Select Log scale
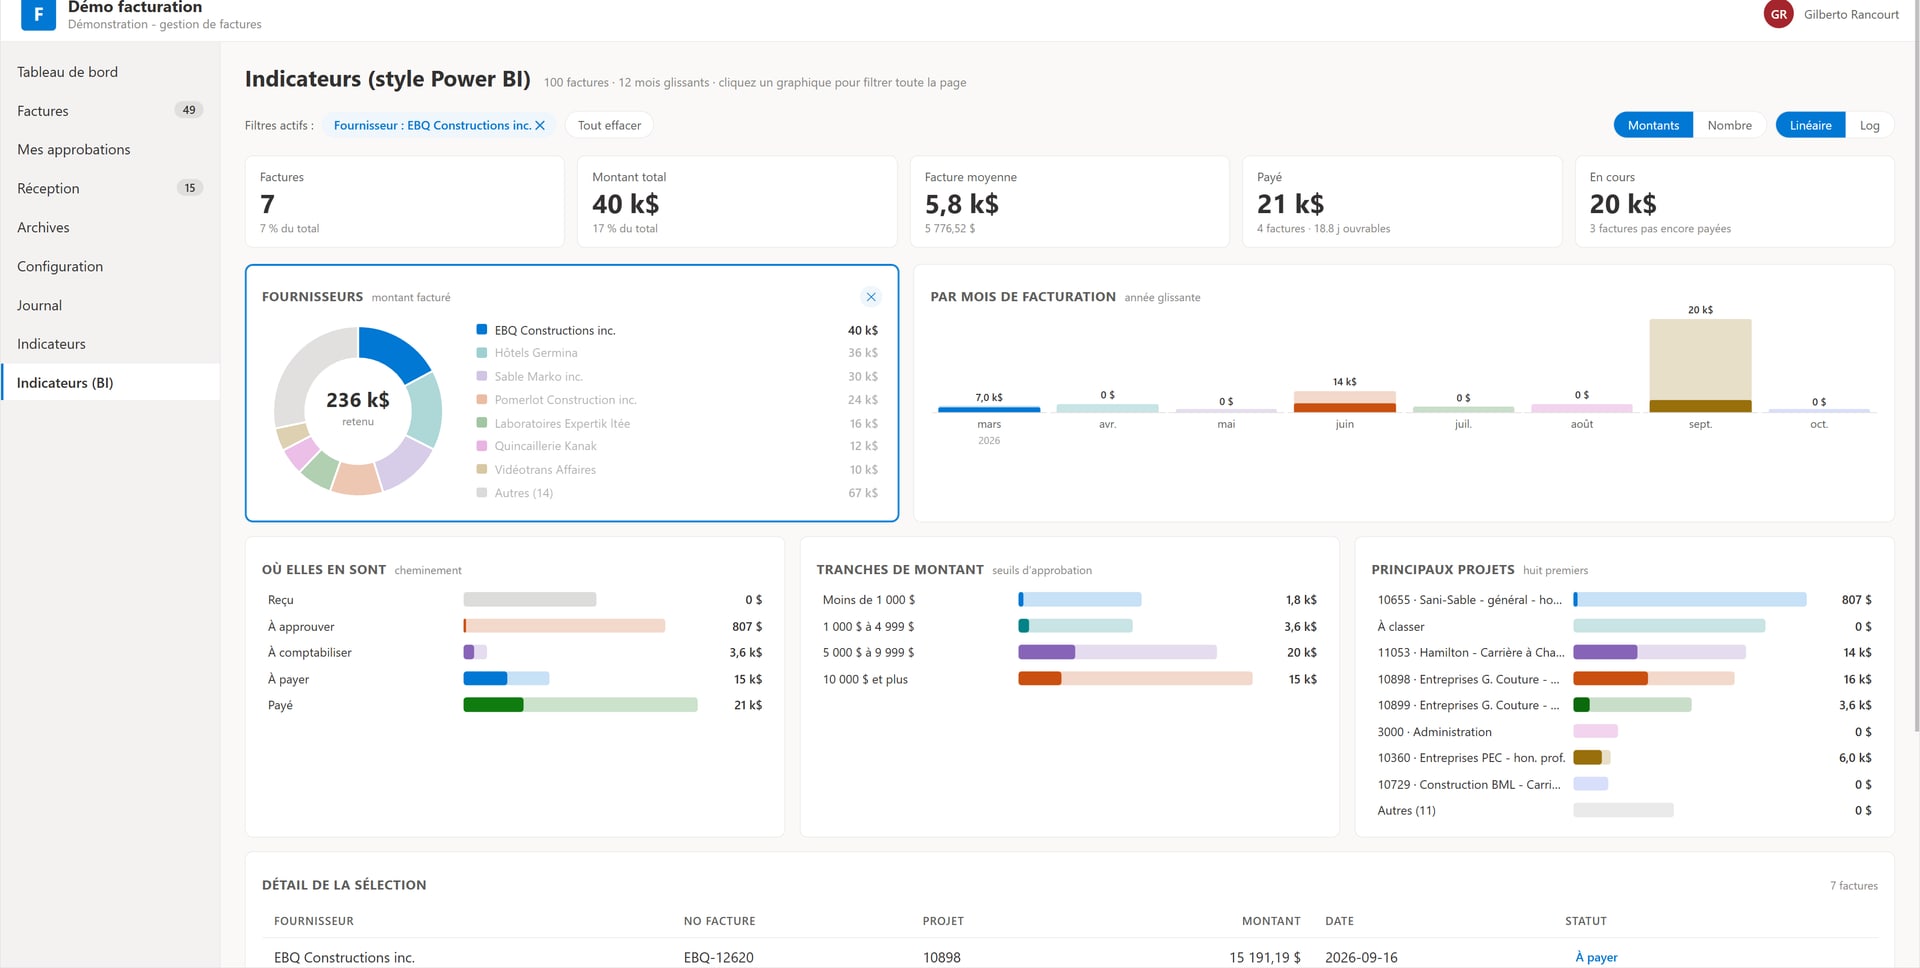 (x=1869, y=125)
